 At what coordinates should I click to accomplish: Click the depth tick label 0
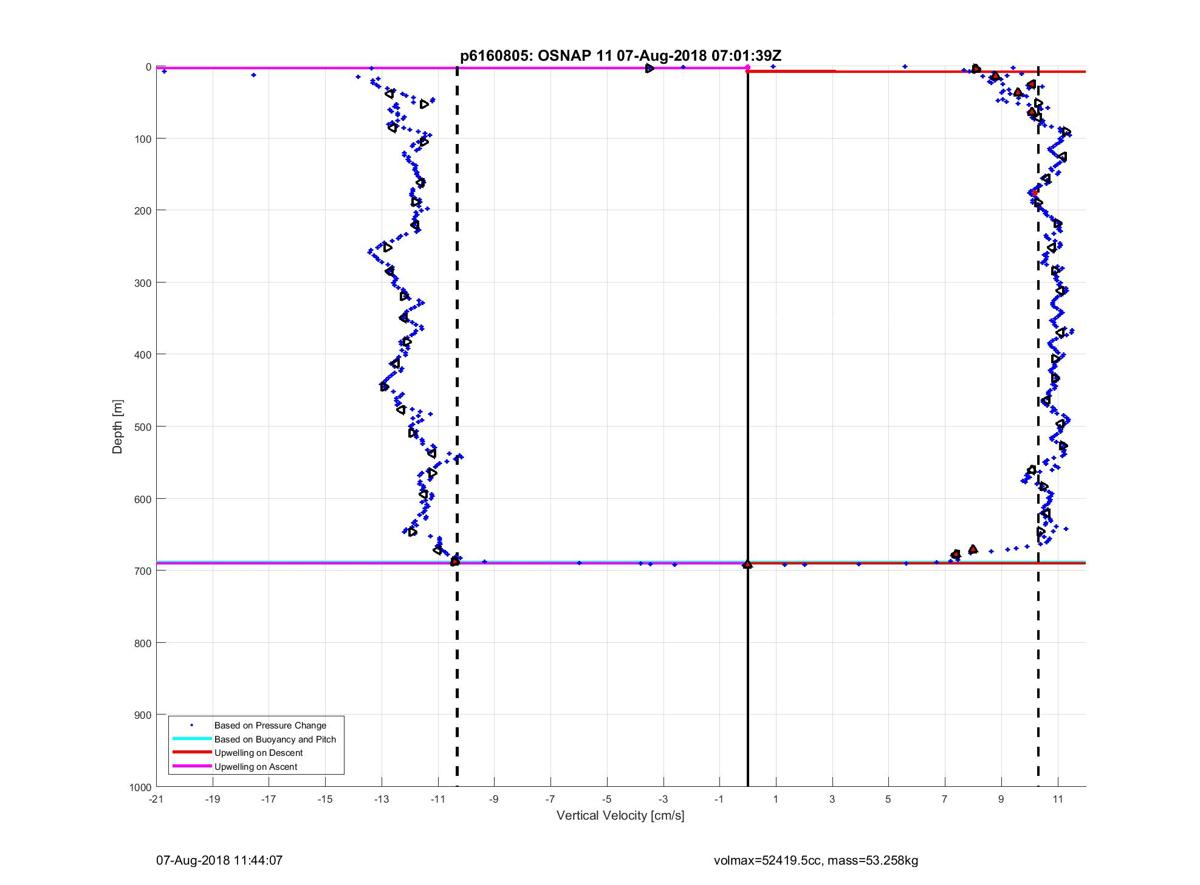(x=148, y=67)
